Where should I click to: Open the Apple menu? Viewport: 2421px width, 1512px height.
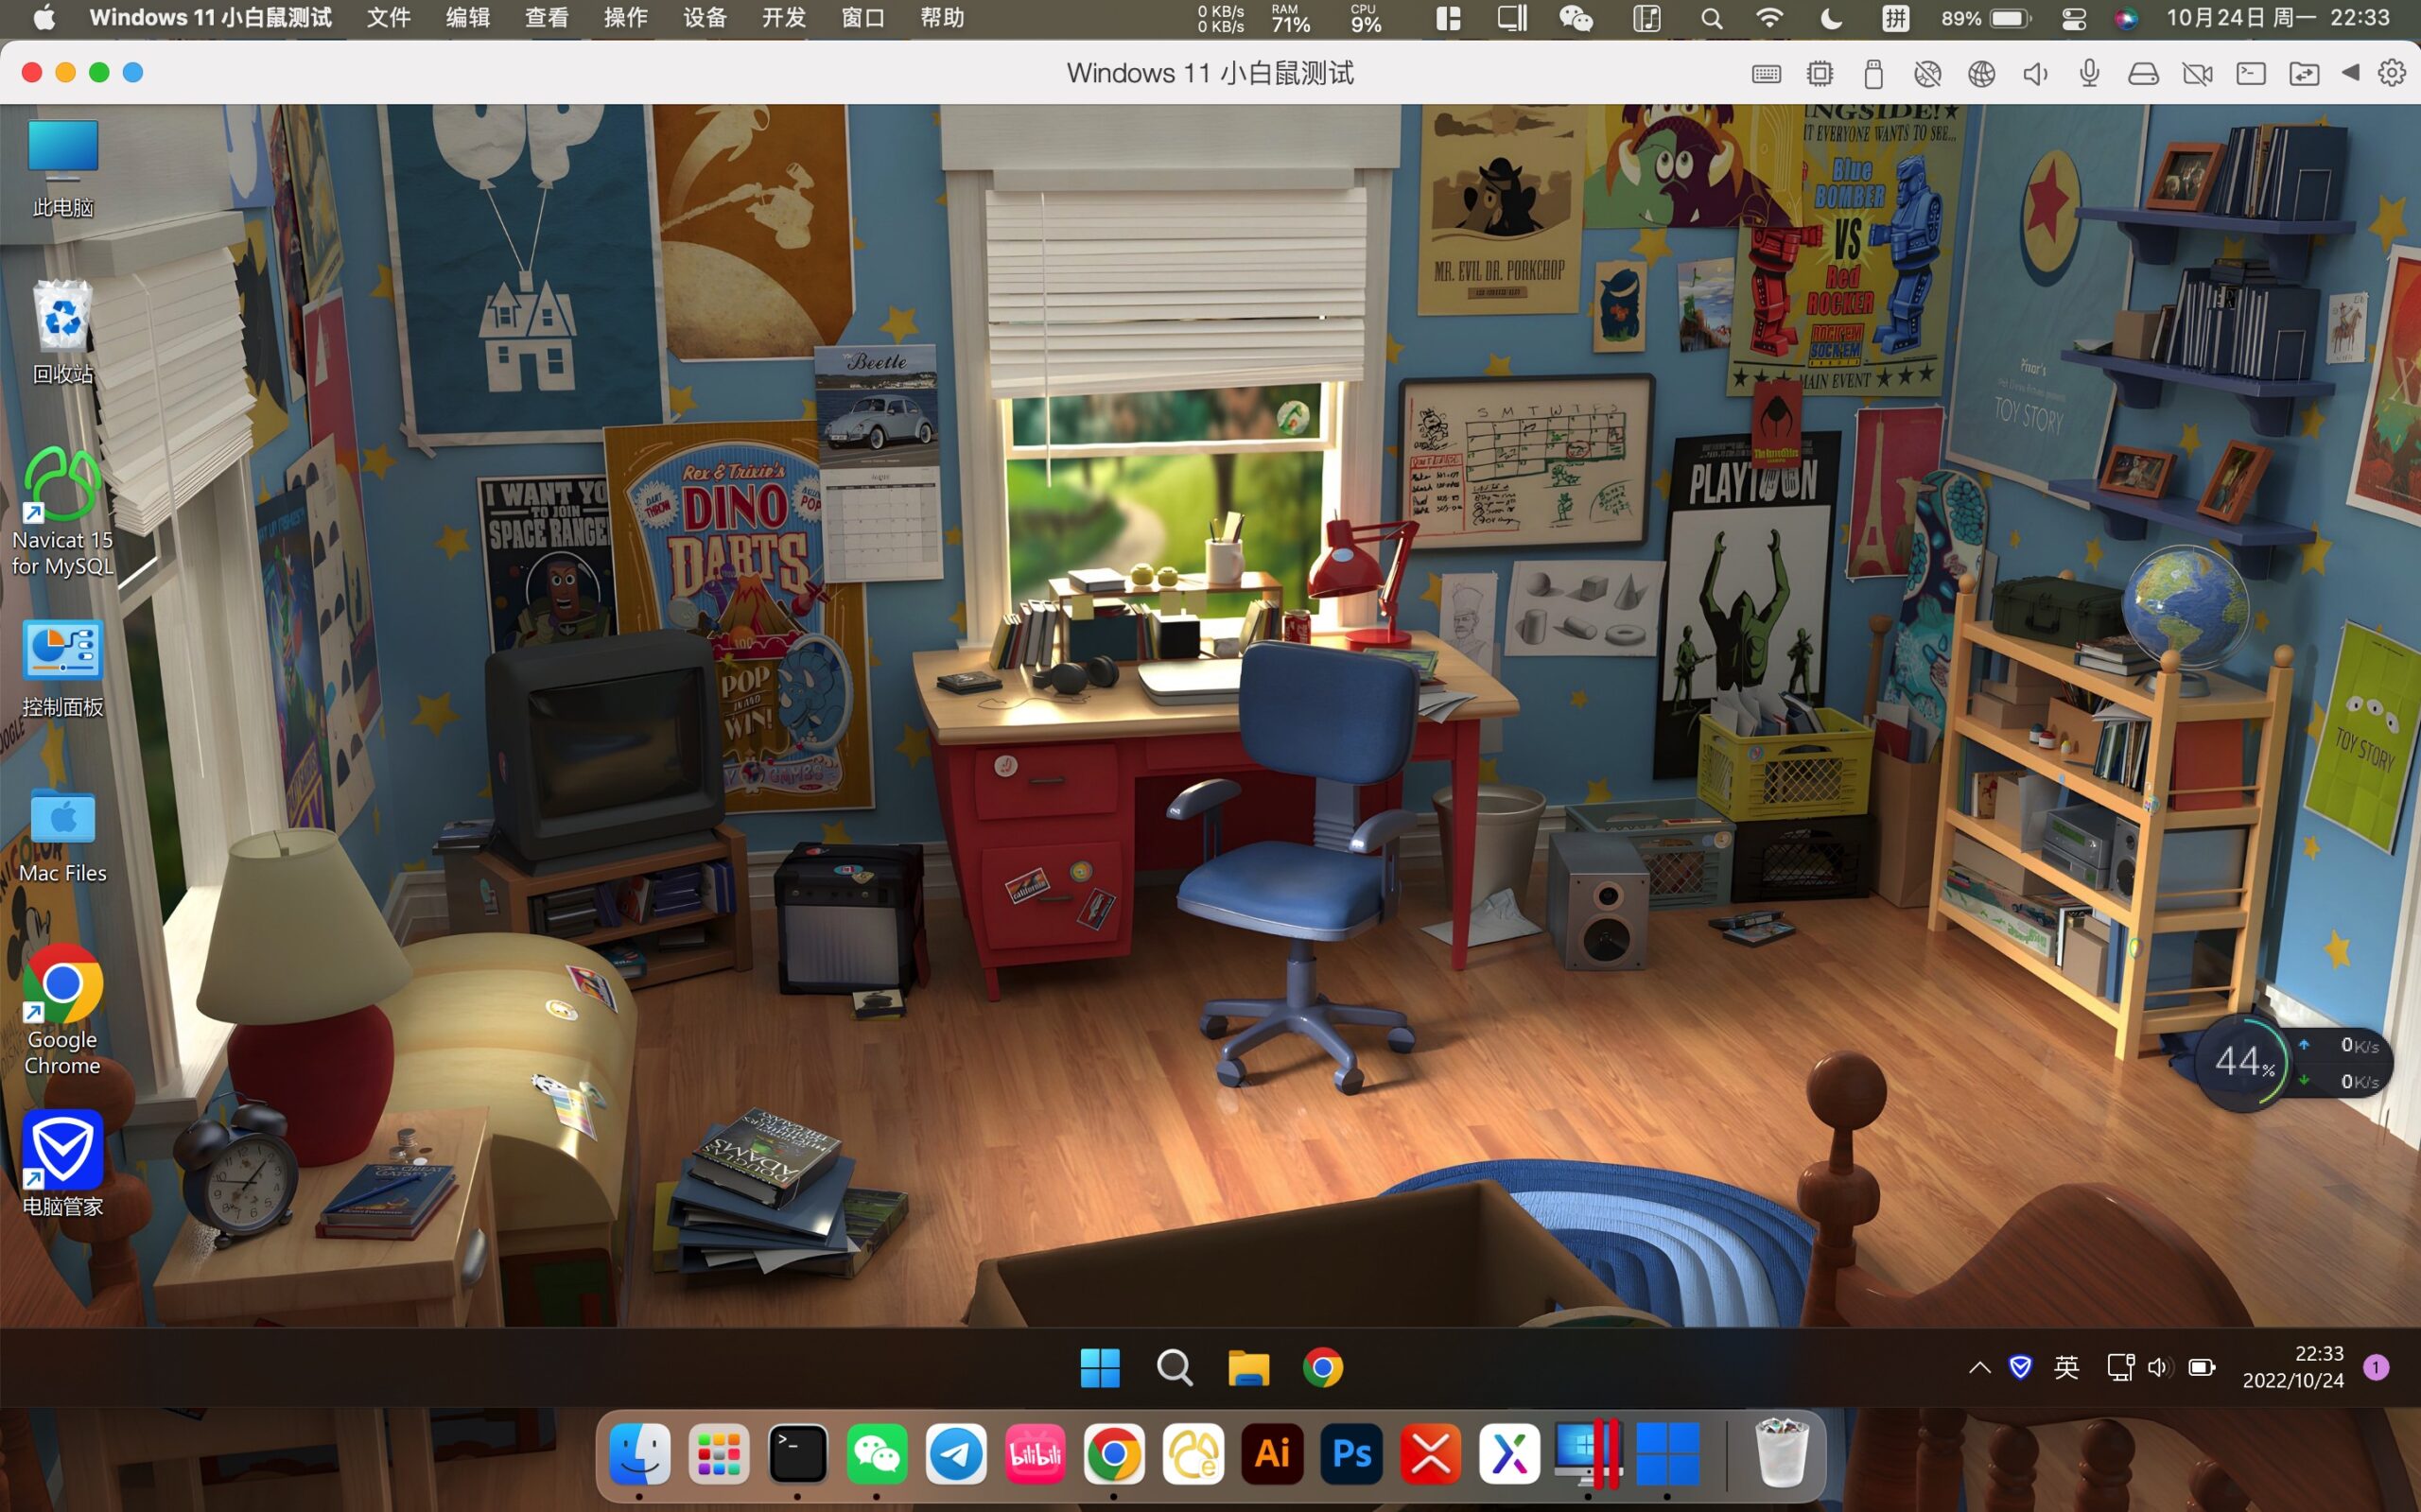tap(44, 18)
